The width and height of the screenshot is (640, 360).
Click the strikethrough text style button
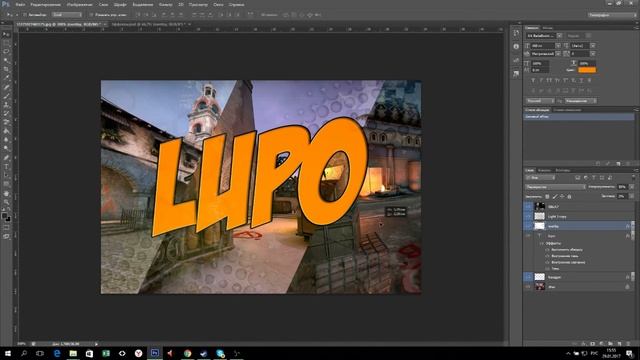589,80
